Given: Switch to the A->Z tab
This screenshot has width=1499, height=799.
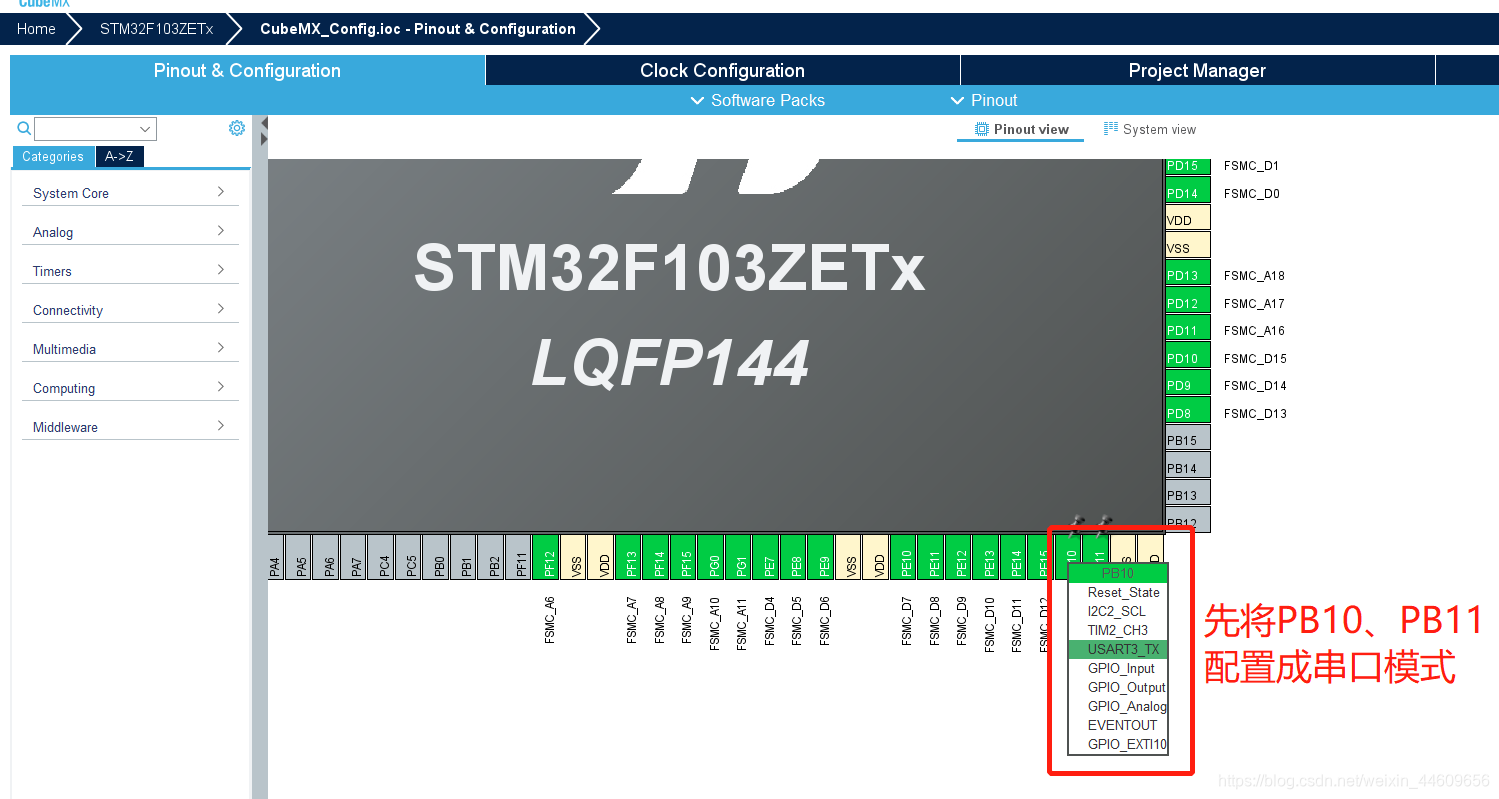Looking at the screenshot, I should tap(119, 156).
